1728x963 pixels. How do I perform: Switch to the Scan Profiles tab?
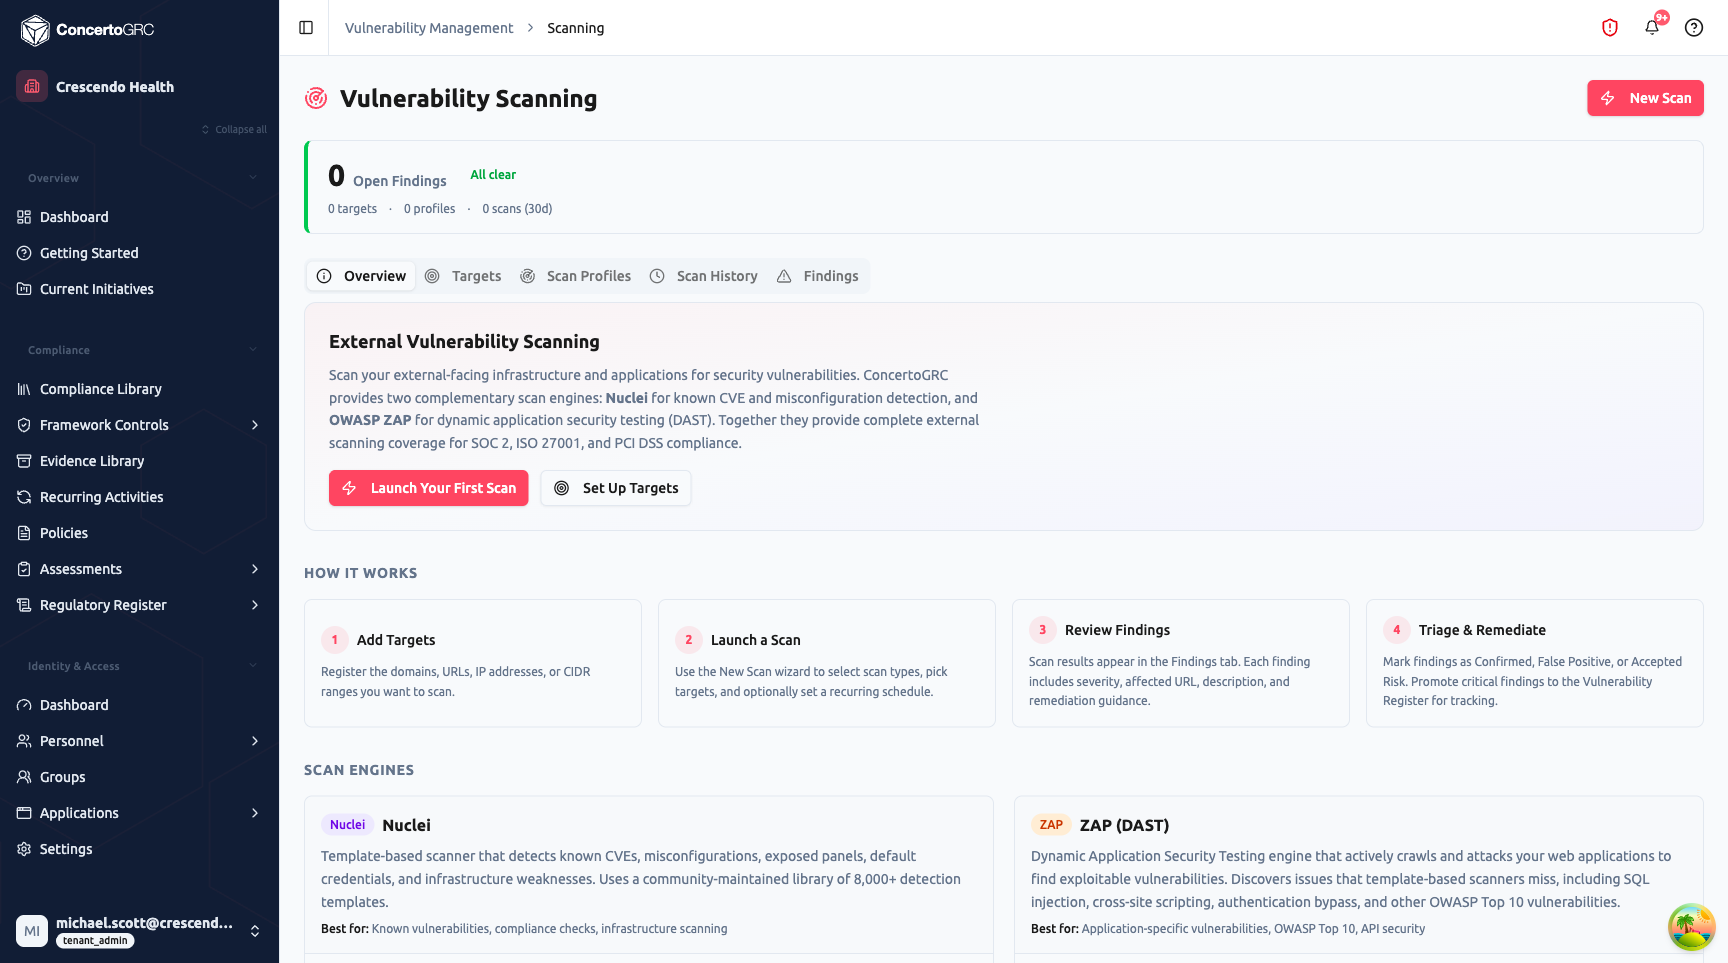tap(576, 276)
